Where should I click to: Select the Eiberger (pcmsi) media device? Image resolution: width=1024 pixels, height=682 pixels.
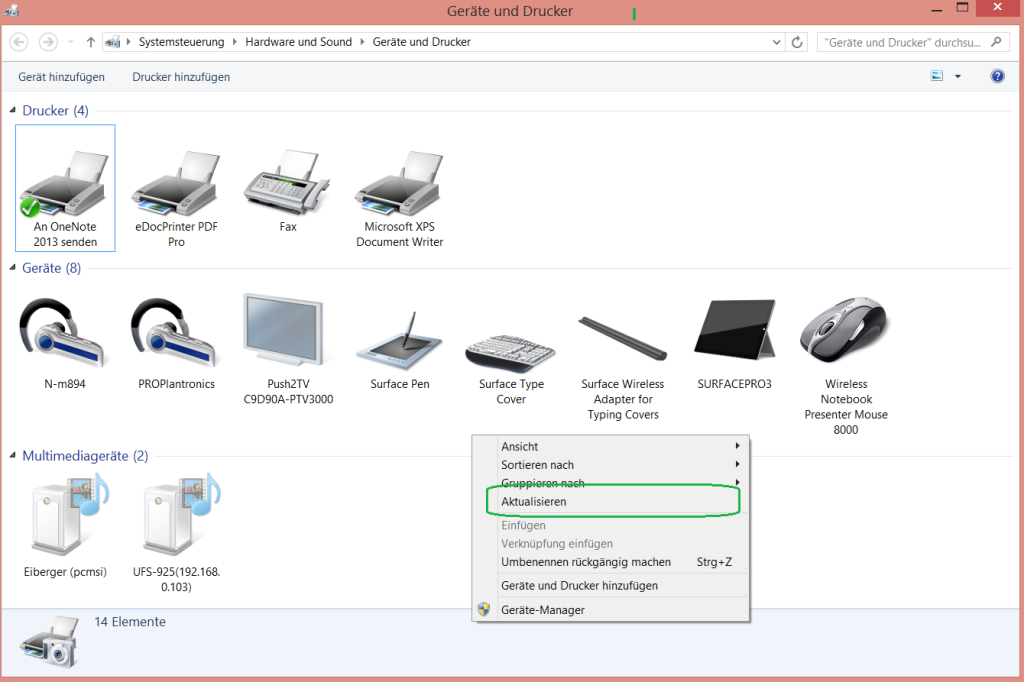[x=65, y=526]
